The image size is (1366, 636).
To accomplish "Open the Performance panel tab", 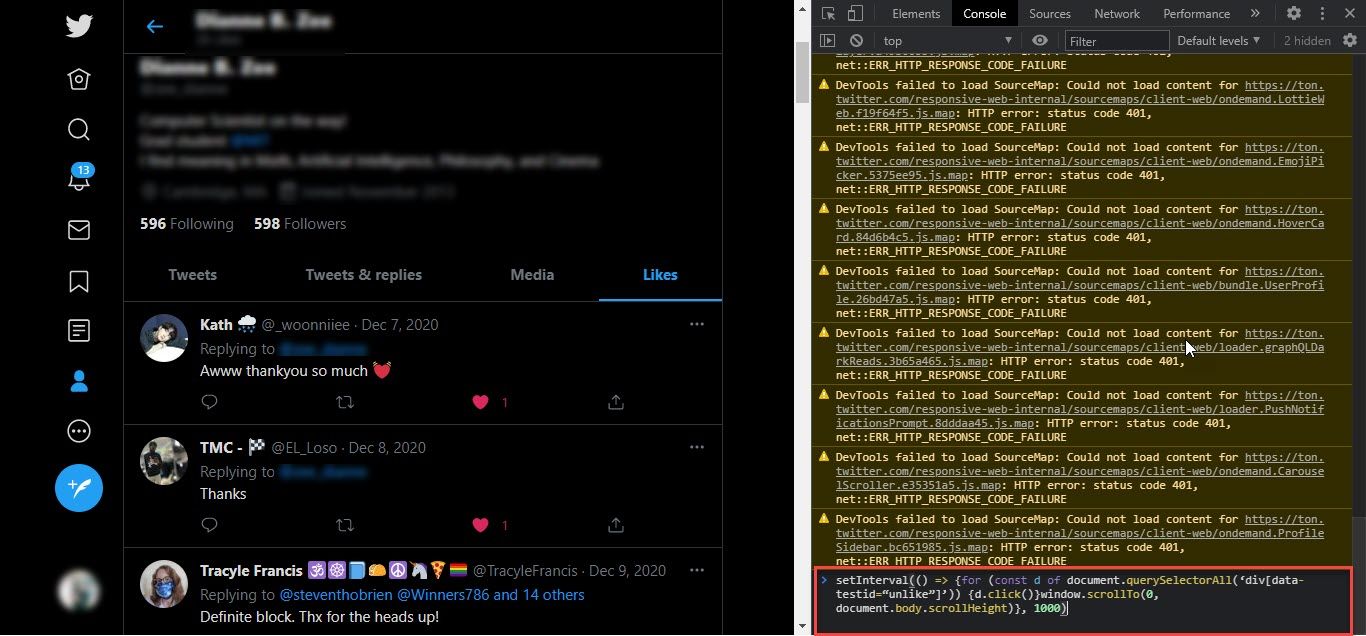I will click(1196, 14).
